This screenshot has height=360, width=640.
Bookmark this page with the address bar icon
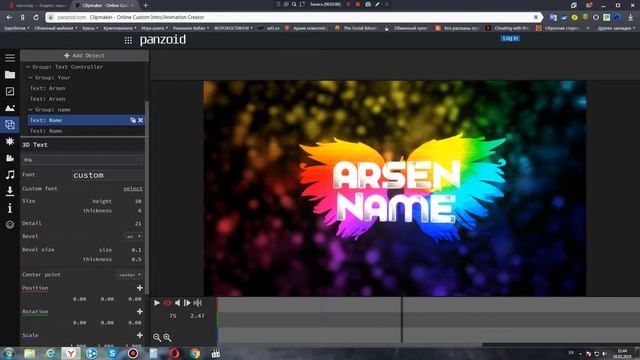536,17
